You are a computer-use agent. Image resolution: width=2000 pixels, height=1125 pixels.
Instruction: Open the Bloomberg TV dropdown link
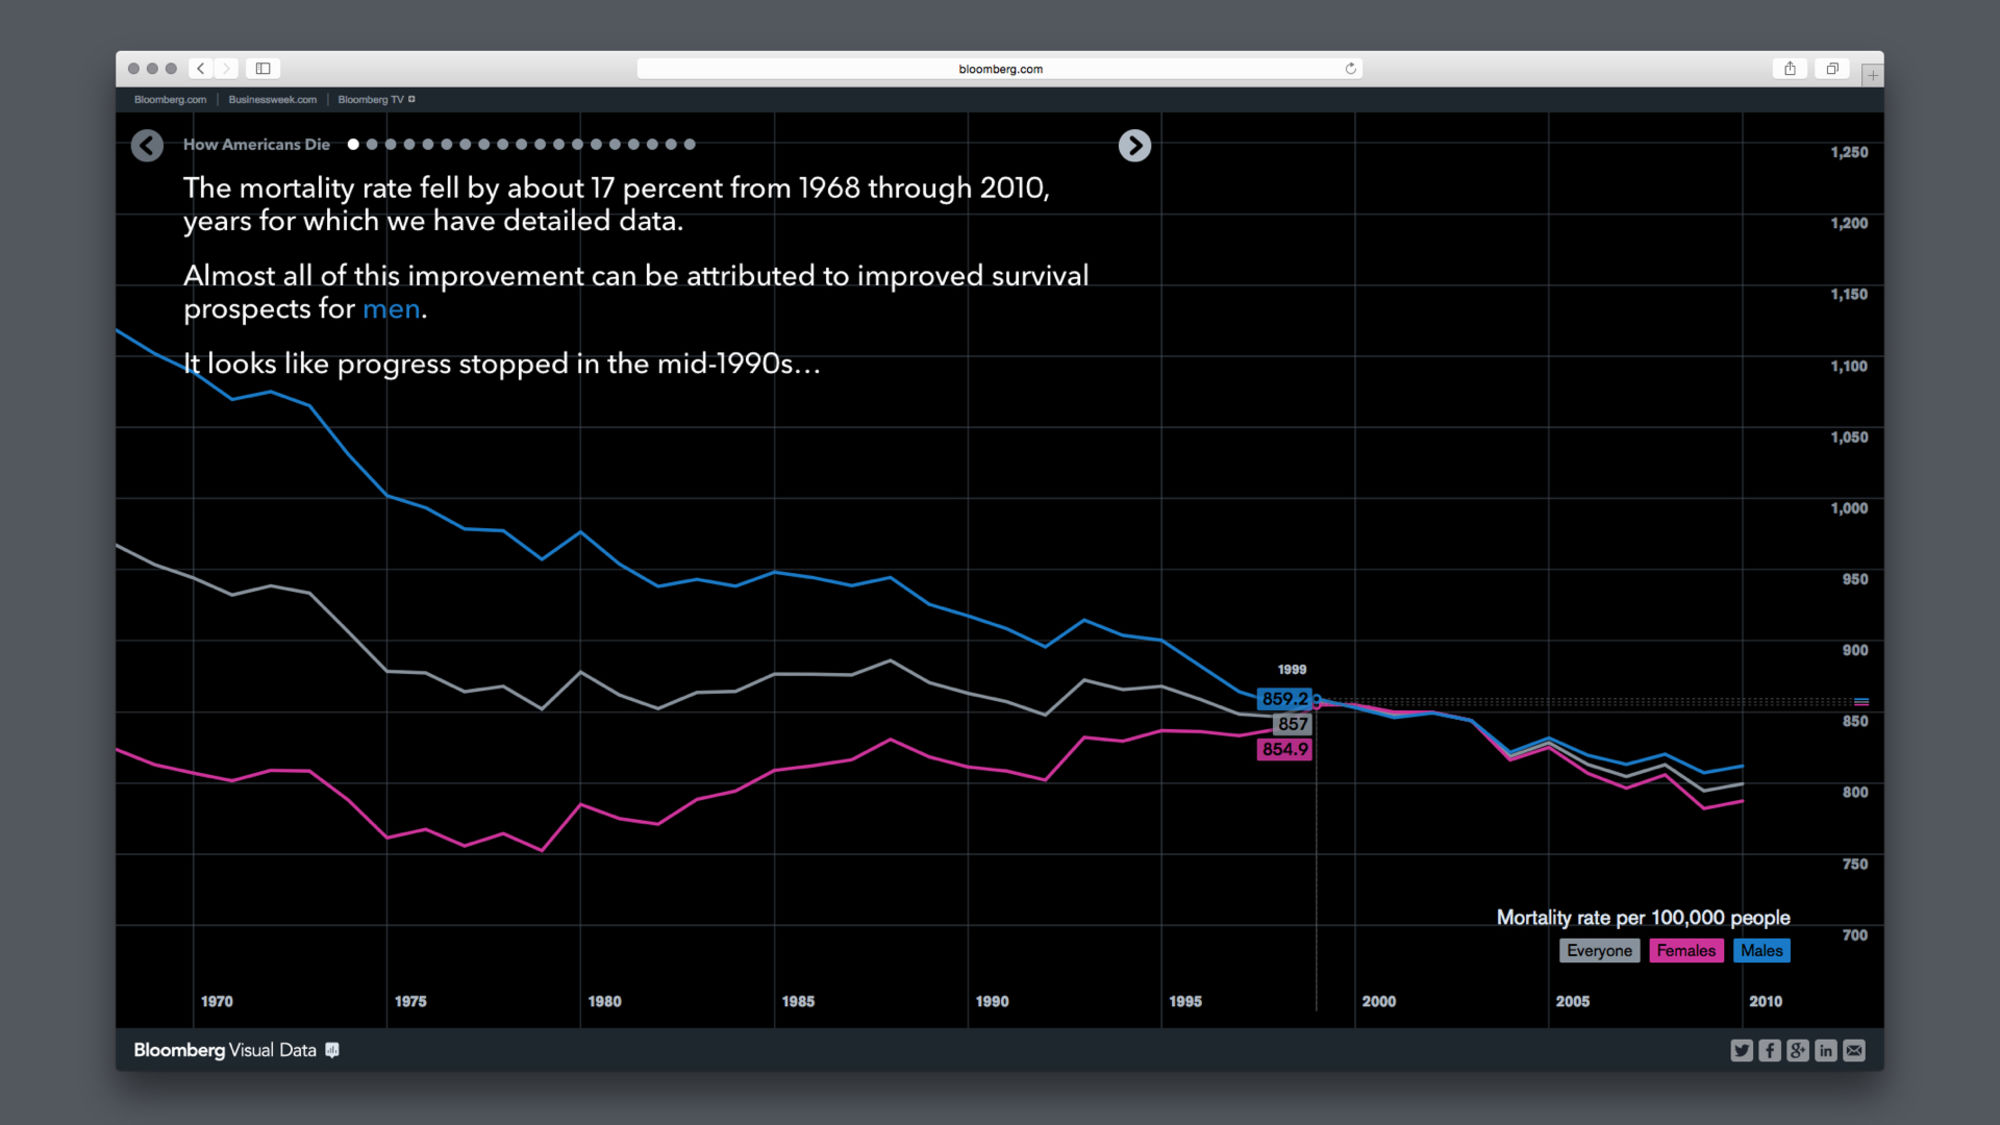click(376, 99)
